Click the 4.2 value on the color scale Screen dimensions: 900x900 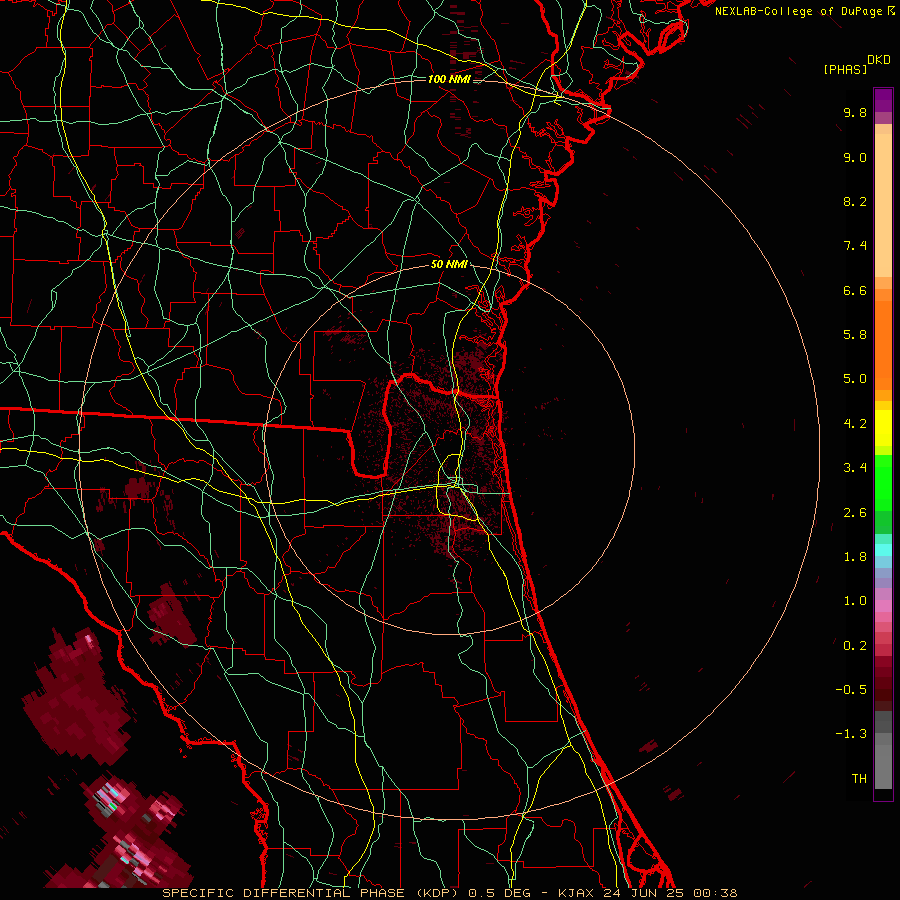click(855, 424)
